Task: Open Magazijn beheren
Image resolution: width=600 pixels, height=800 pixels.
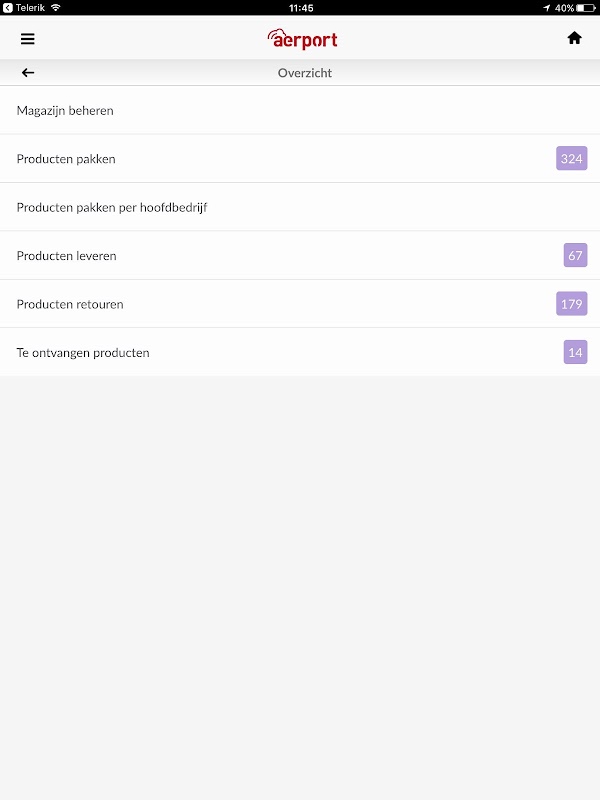Action: (300, 110)
